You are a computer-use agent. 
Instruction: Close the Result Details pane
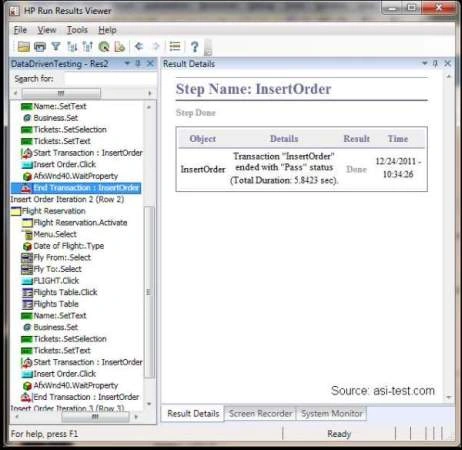[447, 63]
